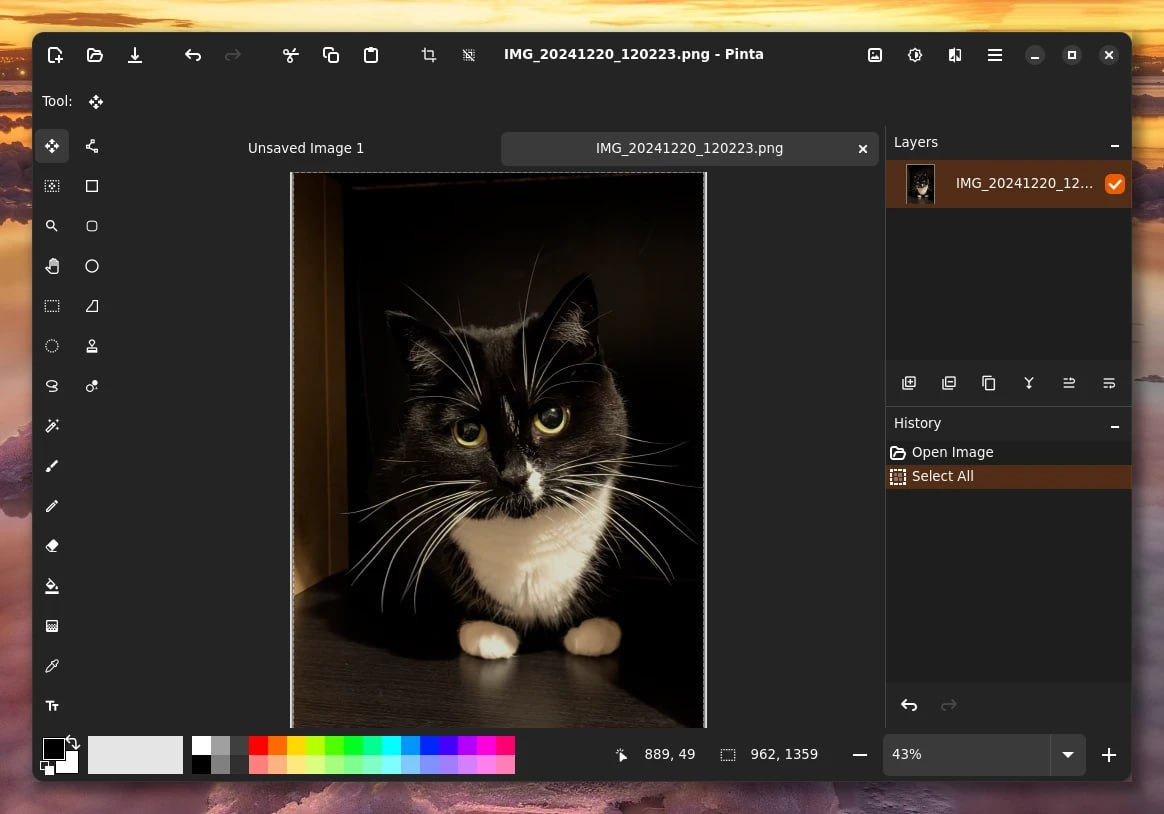Screen dimensions: 1164x814
Task: Select the Zoom magnifier tool
Action: [52, 226]
